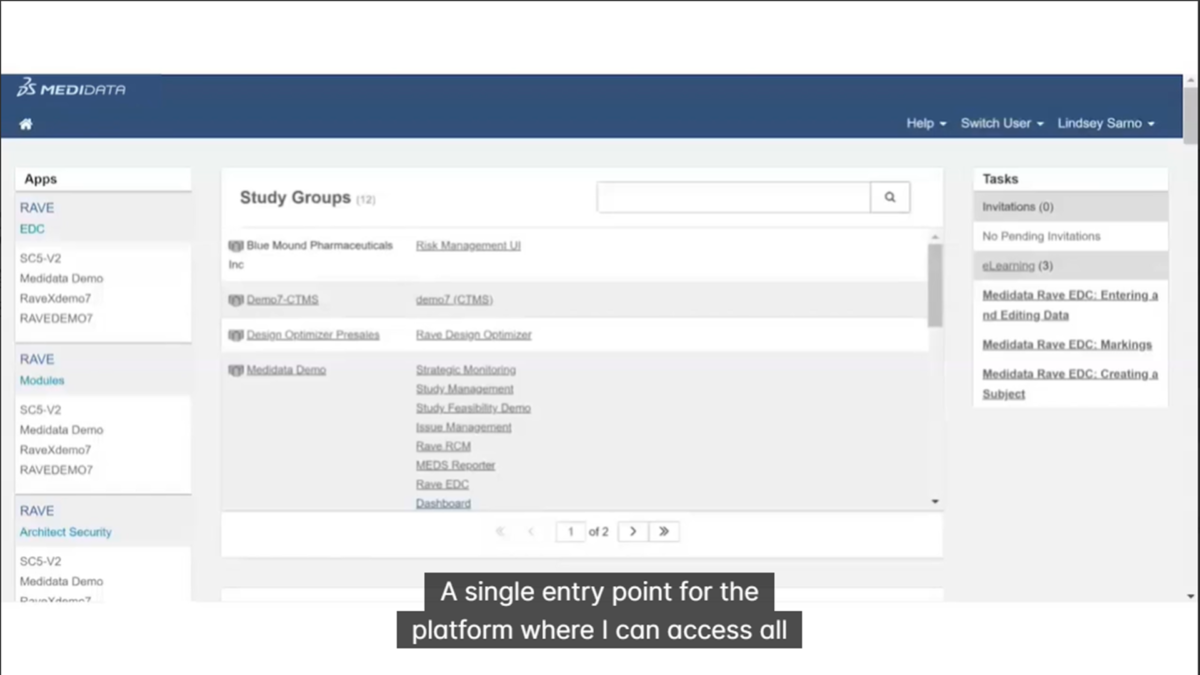Select Medidata Demo under RAVE Modules
The width and height of the screenshot is (1200, 675).
coord(61,430)
